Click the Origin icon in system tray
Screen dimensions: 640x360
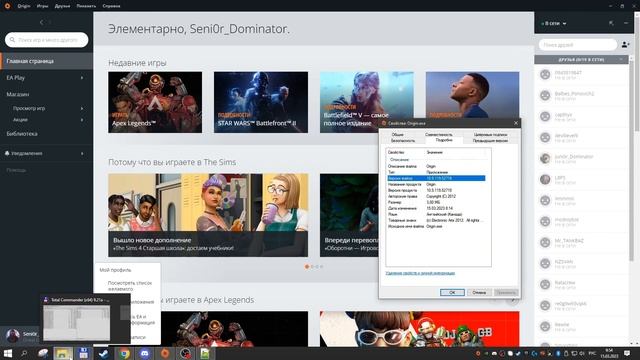coord(478,353)
